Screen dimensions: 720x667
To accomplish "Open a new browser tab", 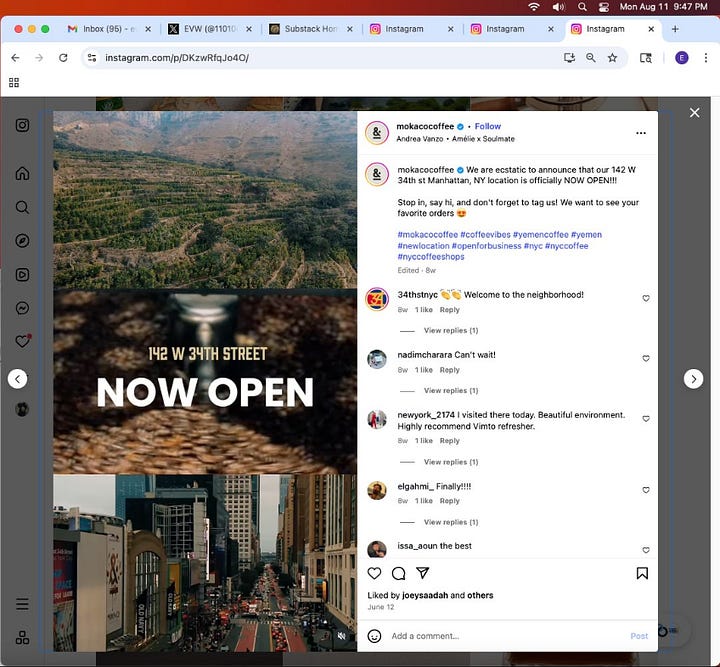I will 675,29.
